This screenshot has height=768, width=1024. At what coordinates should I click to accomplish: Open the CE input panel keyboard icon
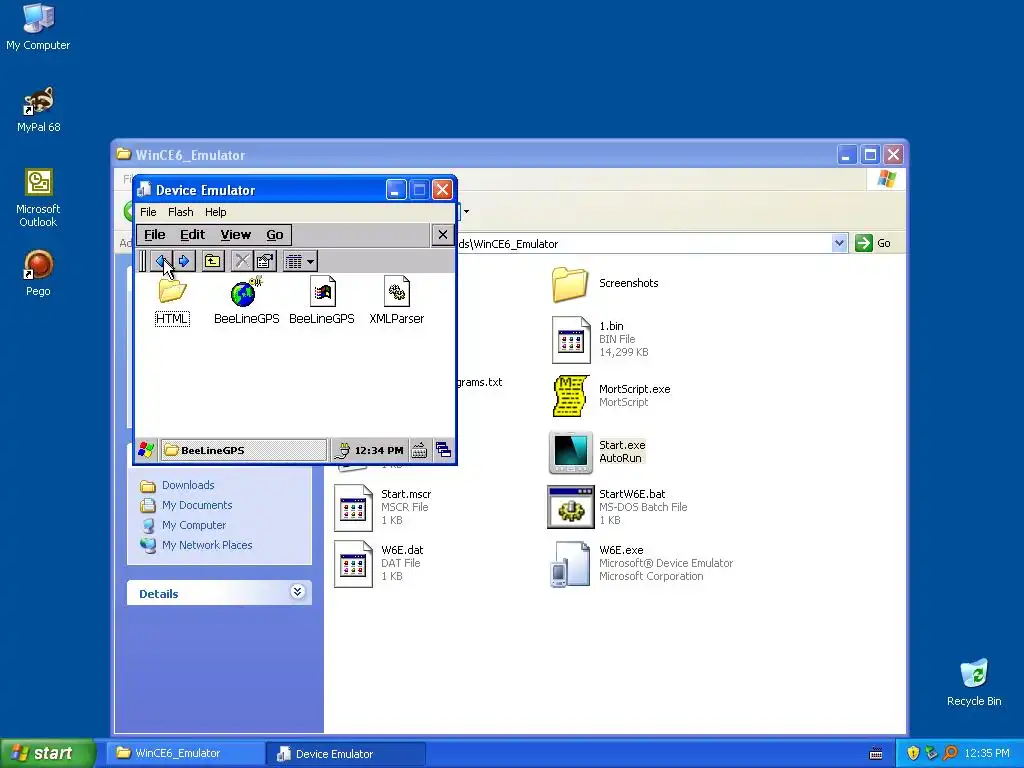coord(419,450)
